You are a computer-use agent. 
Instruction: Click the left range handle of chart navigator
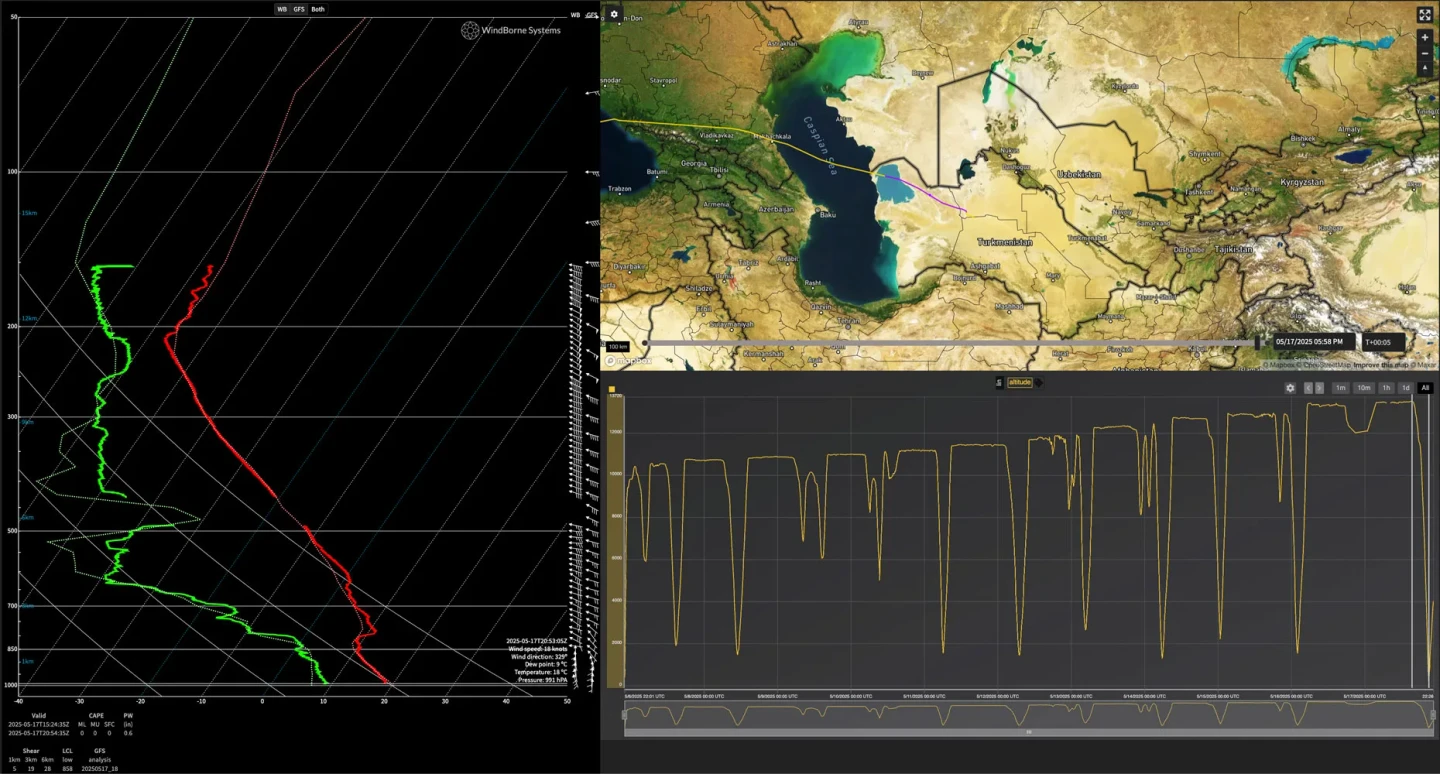pos(624,714)
